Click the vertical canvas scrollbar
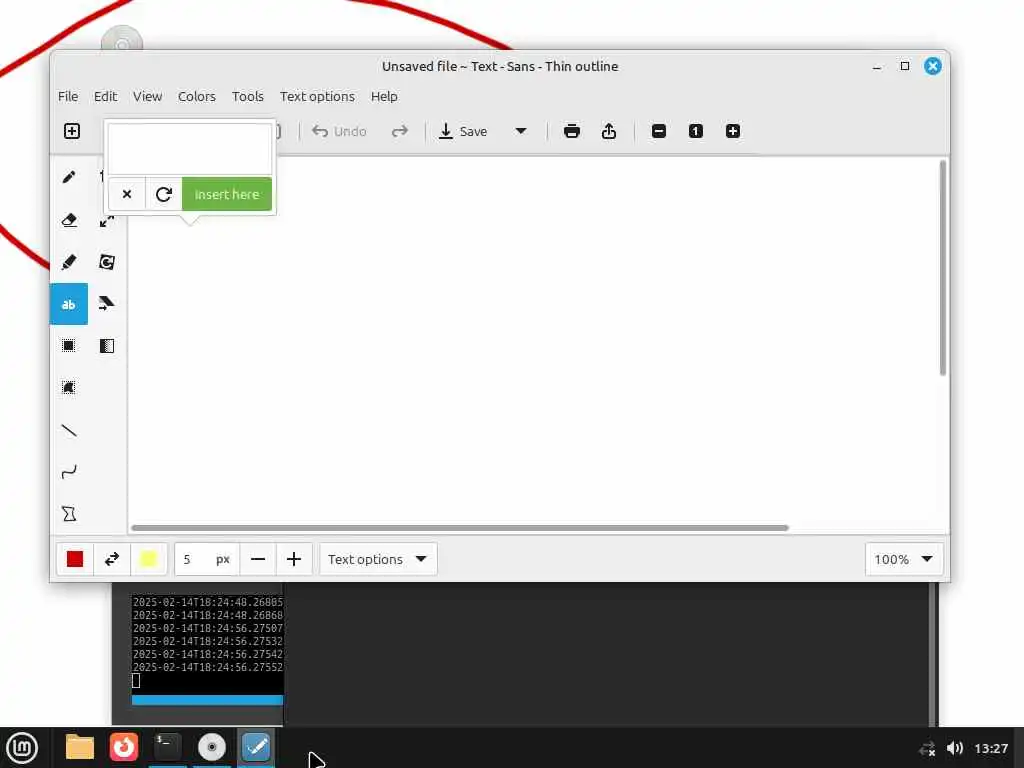The height and width of the screenshot is (768, 1024). tap(942, 268)
